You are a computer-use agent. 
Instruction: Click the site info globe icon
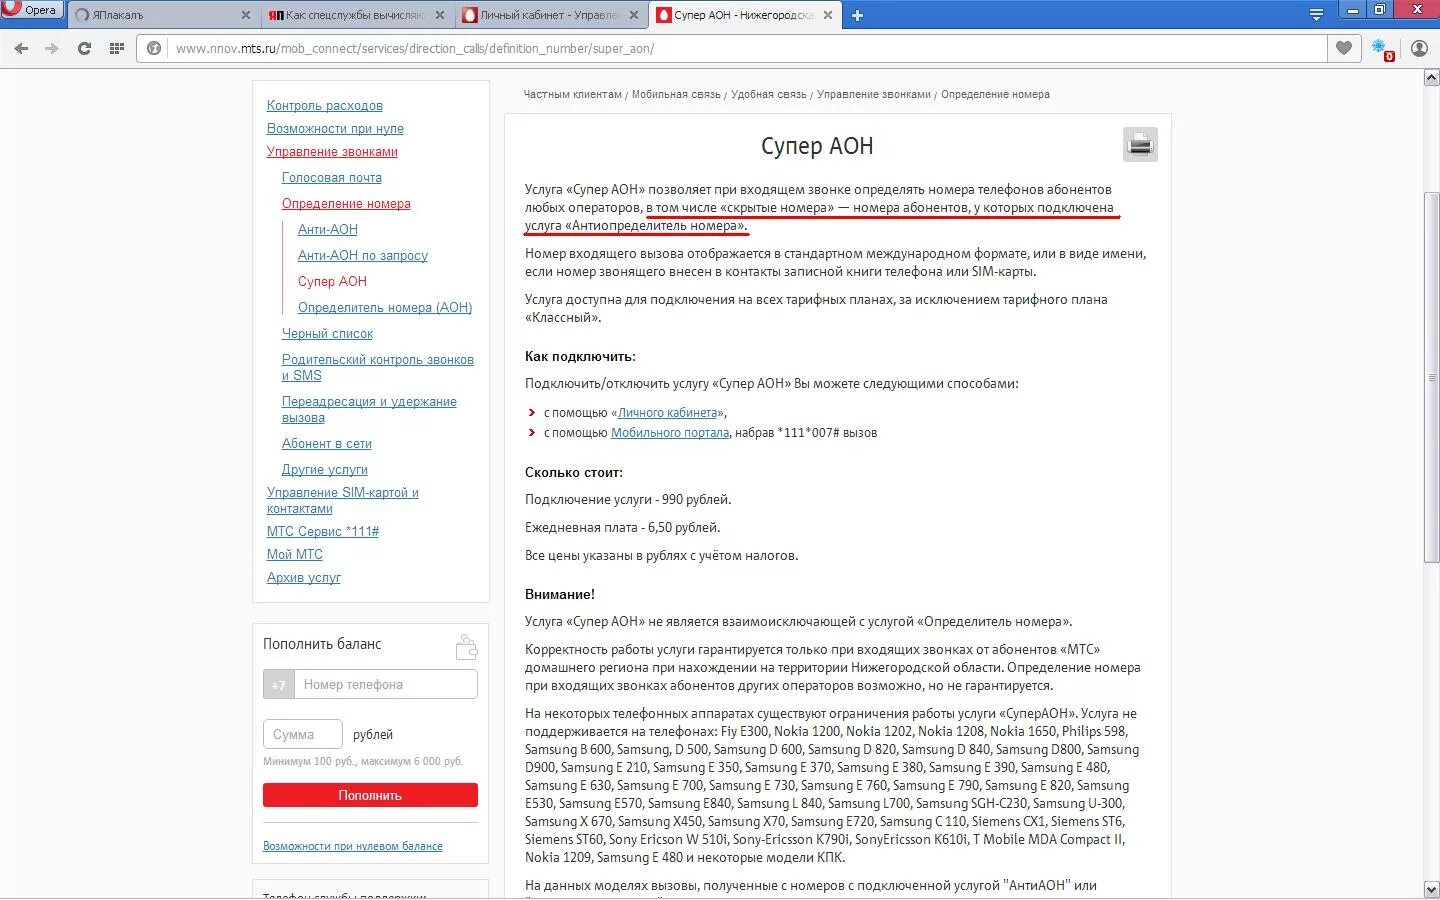coord(154,48)
